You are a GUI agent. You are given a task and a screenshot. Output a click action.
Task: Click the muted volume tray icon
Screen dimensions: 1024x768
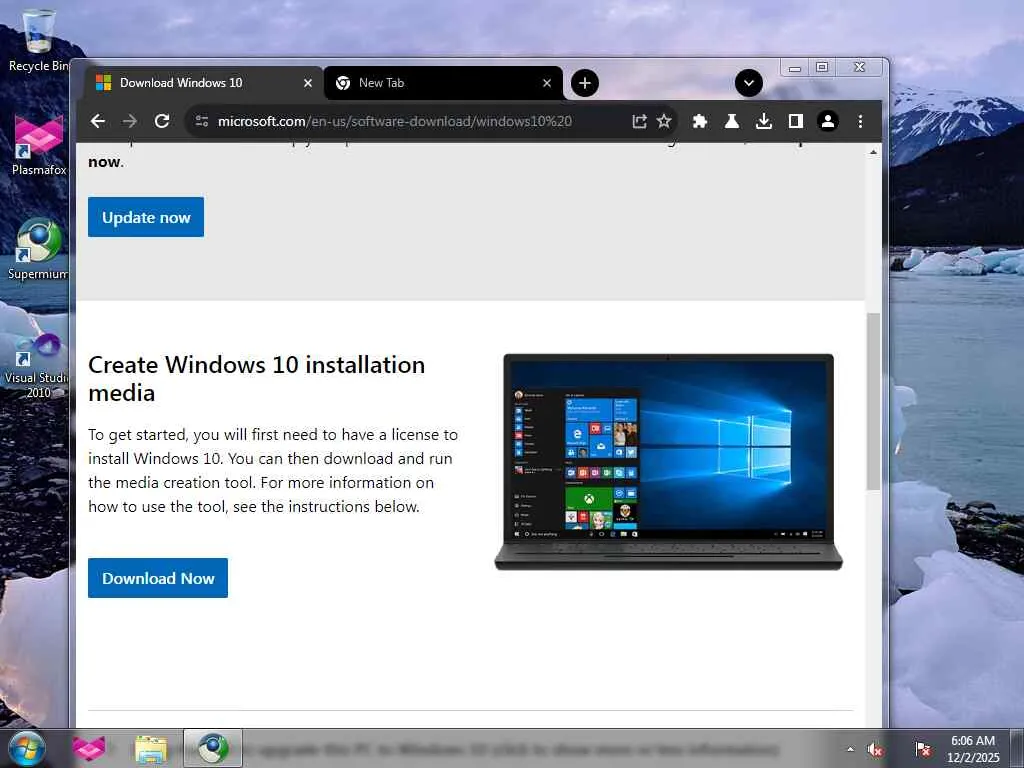(x=875, y=749)
